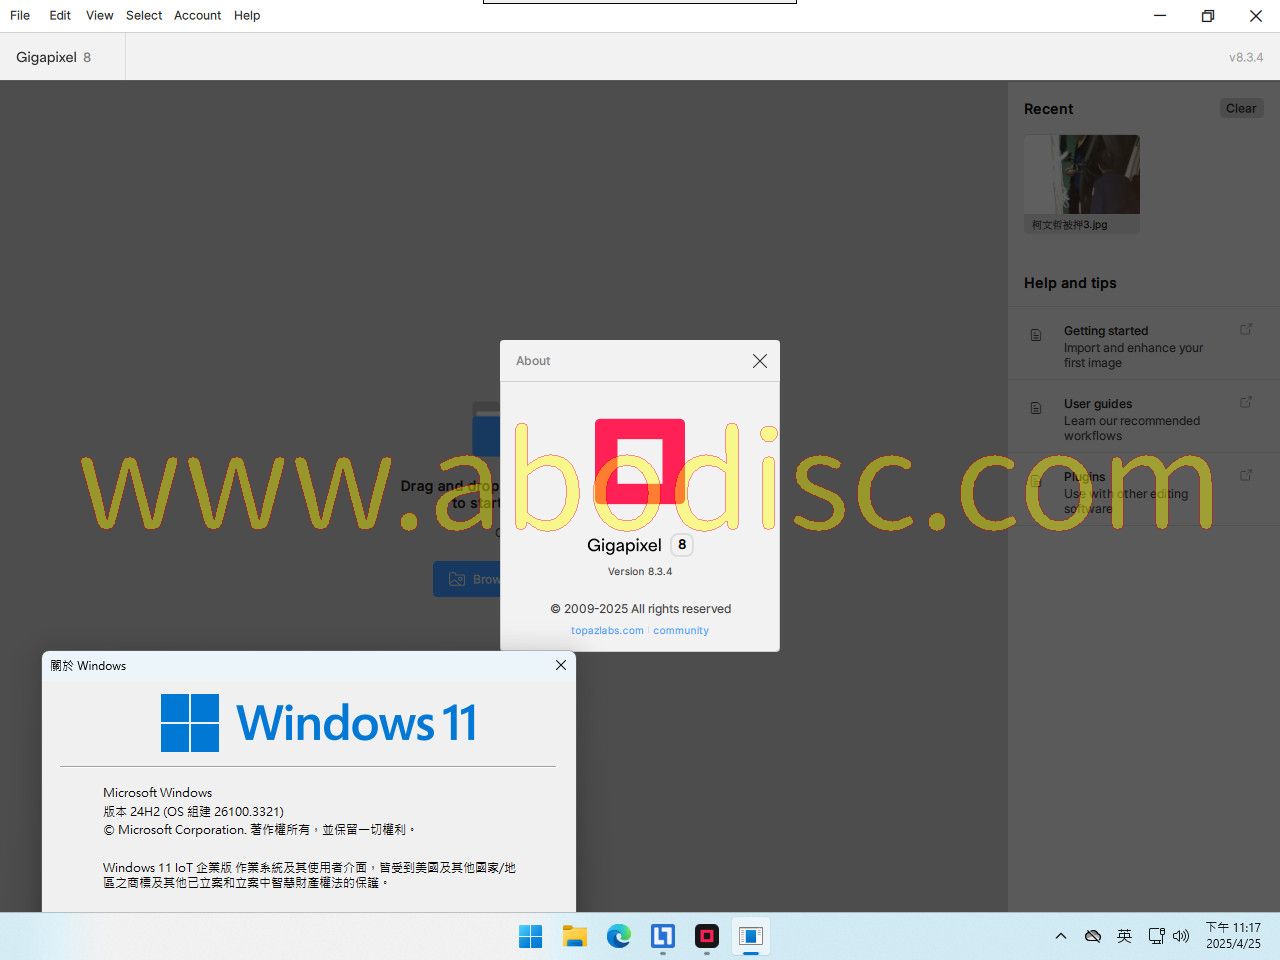
Task: Click the Help and tips heading
Action: pos(1070,283)
